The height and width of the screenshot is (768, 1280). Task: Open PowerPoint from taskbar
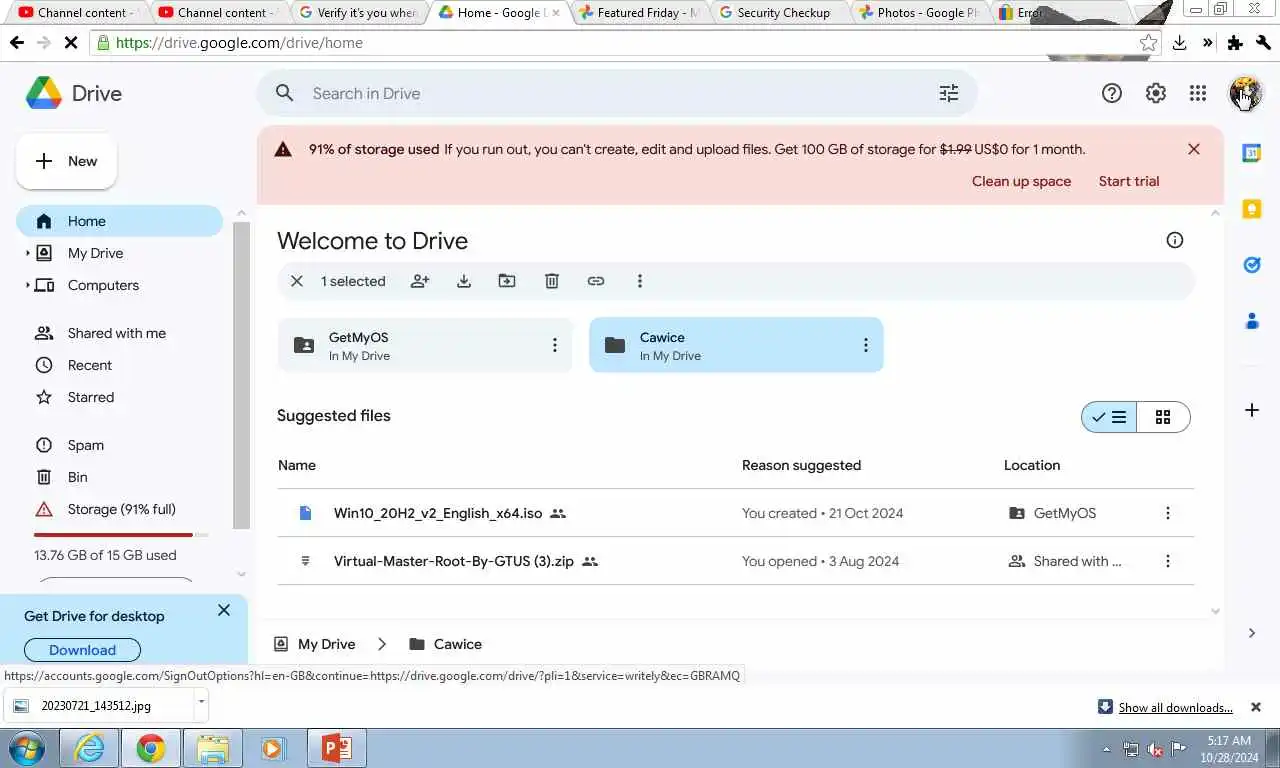click(x=336, y=748)
